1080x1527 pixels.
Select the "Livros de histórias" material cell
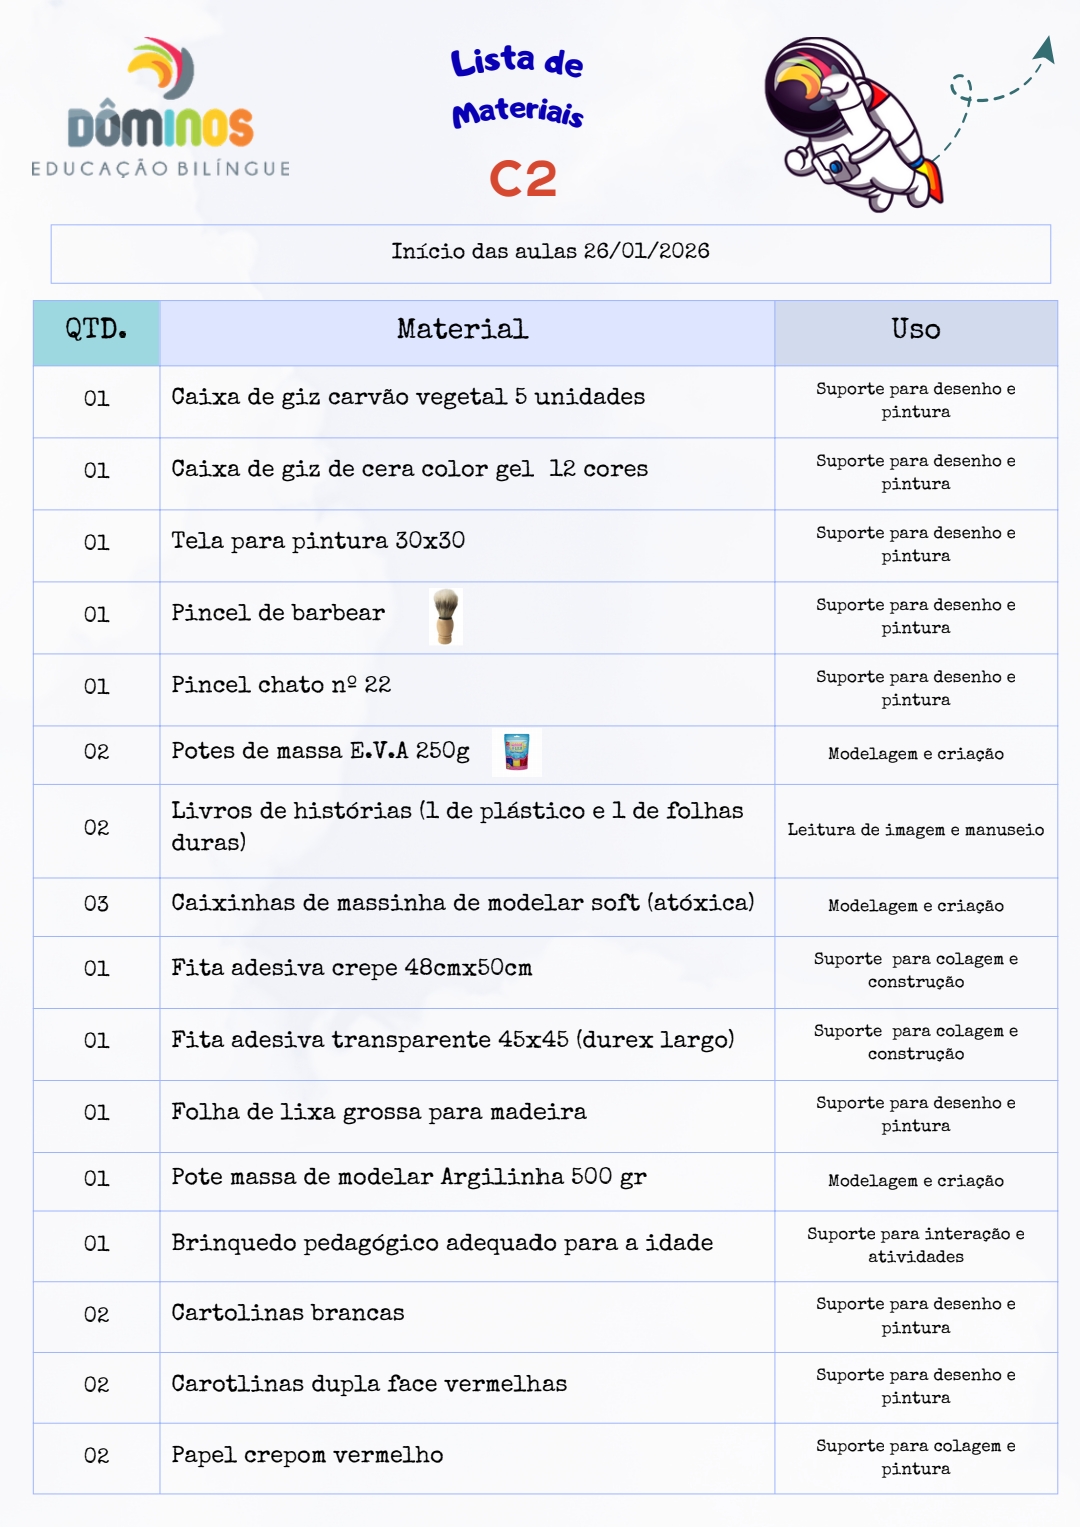point(457,827)
